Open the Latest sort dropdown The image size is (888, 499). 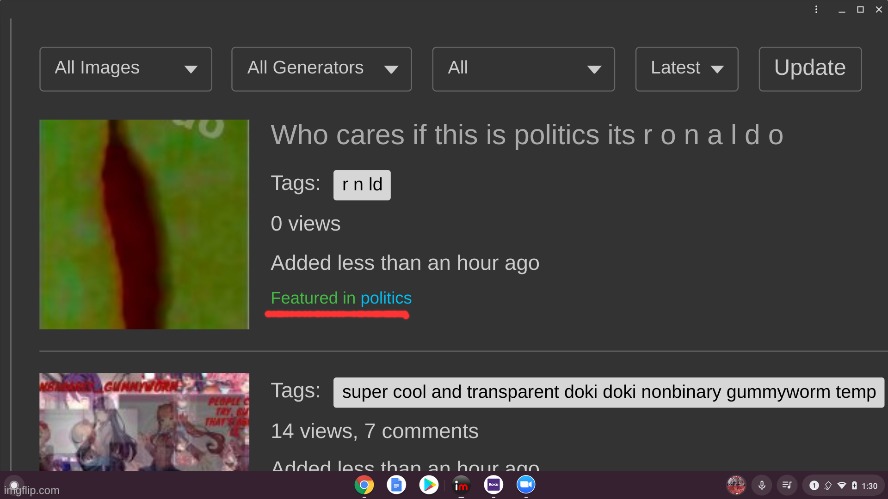pos(687,69)
